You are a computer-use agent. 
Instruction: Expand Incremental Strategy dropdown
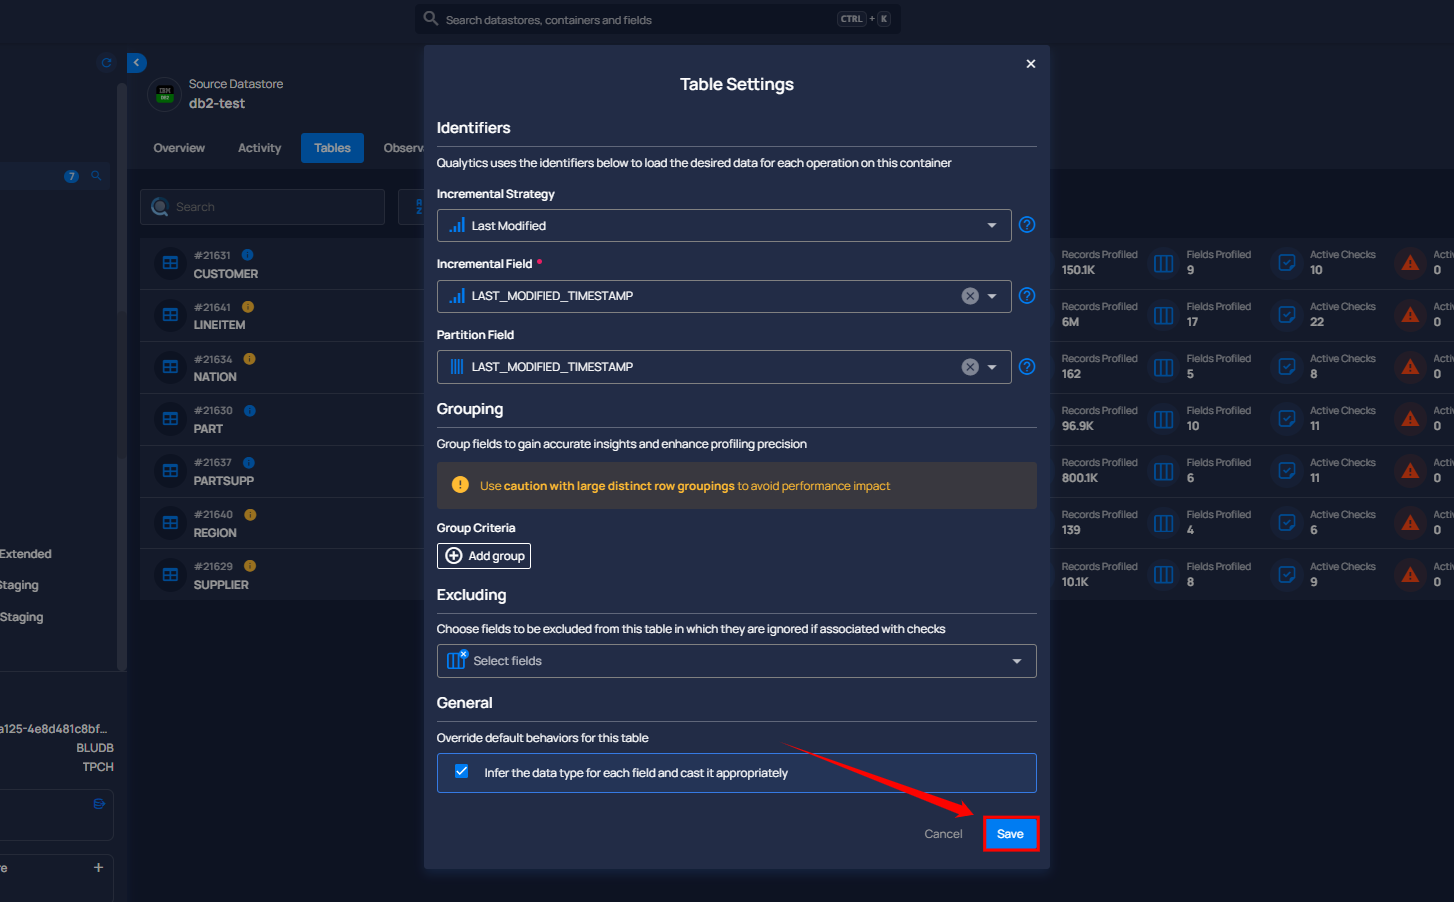pyautogui.click(x=724, y=225)
